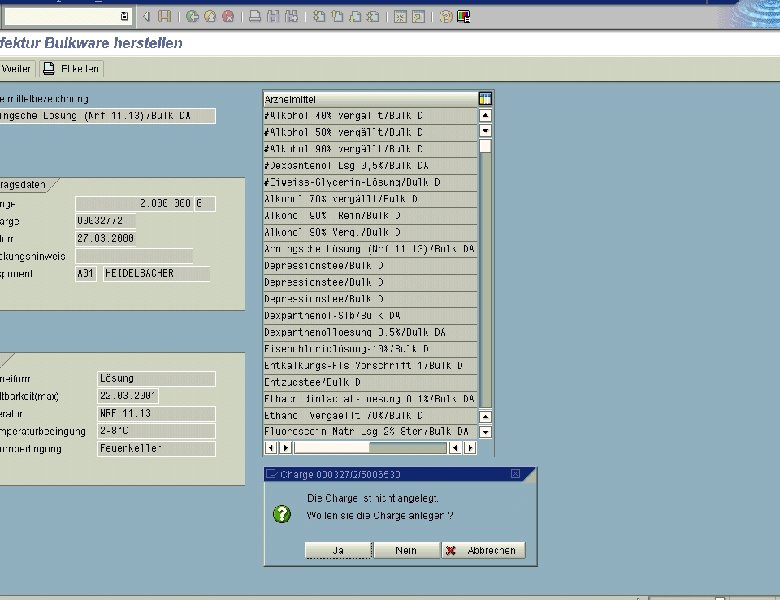
Task: Click the Save disk icon in toolbar
Action: tap(165, 16)
